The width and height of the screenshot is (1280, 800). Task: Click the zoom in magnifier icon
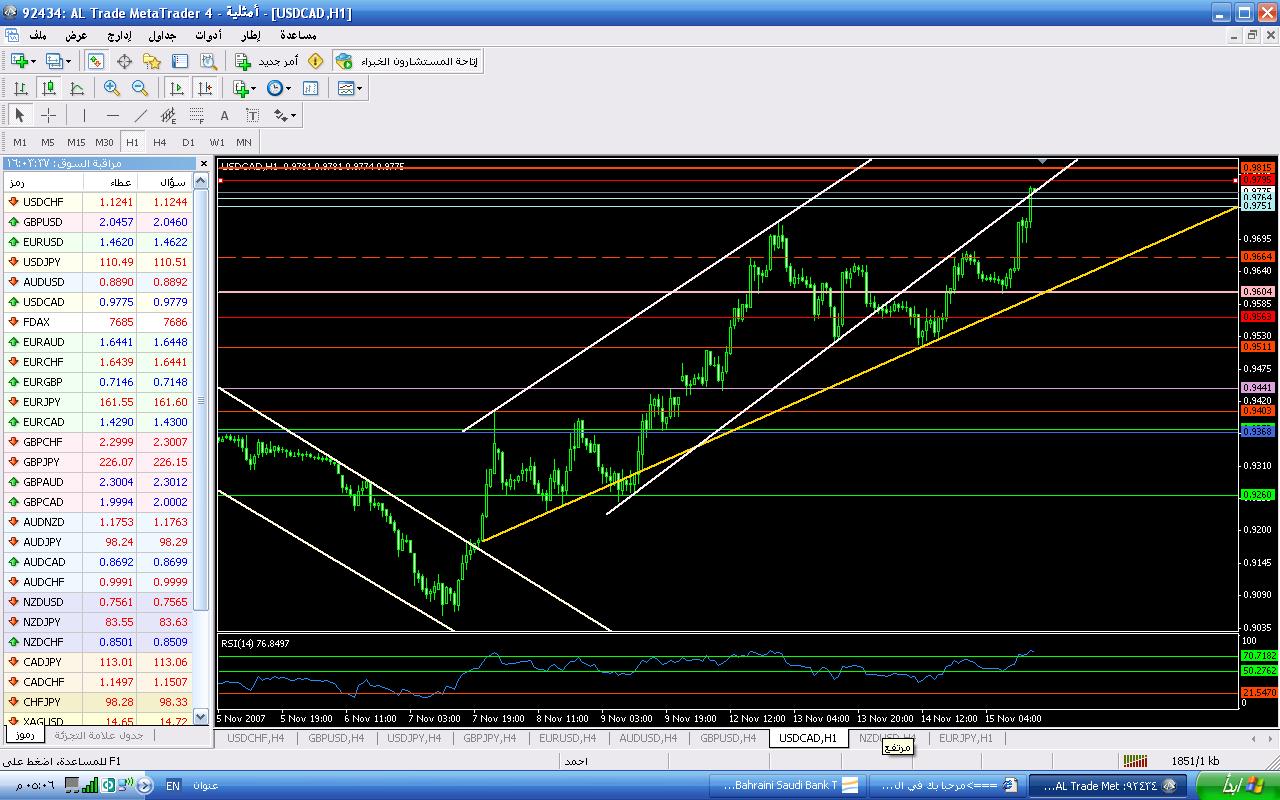point(112,88)
